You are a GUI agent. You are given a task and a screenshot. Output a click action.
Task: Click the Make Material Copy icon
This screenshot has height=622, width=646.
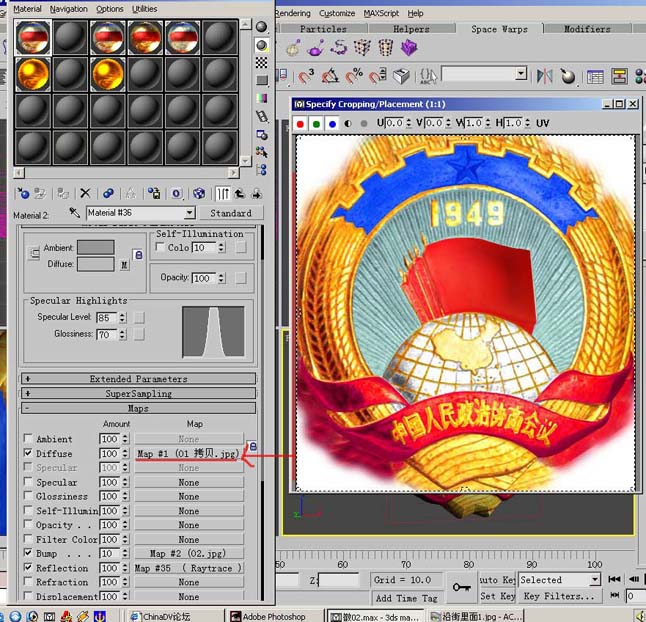coord(108,193)
